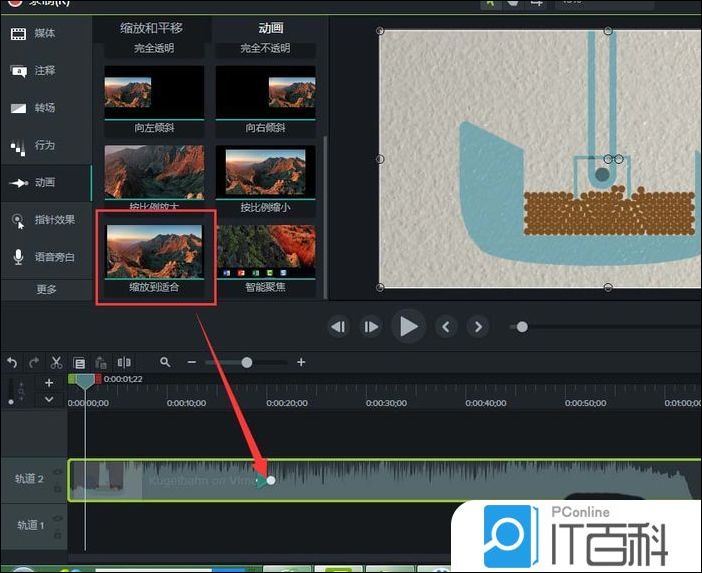Click the chevron below add-track plus
The height and width of the screenshot is (573, 702).
49,399
